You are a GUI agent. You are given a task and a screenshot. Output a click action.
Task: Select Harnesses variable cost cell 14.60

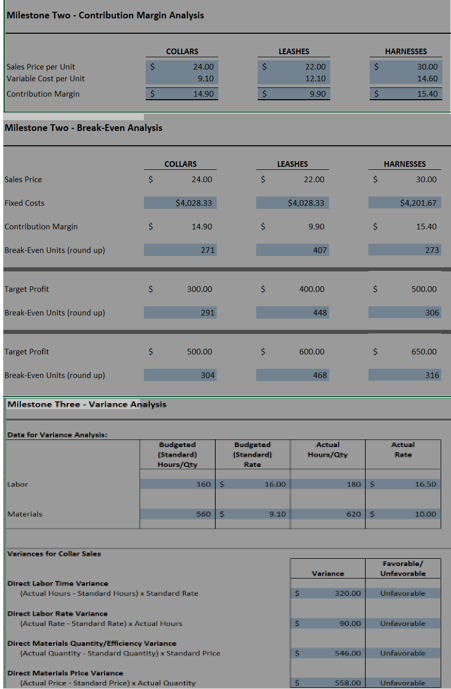(x=406, y=79)
